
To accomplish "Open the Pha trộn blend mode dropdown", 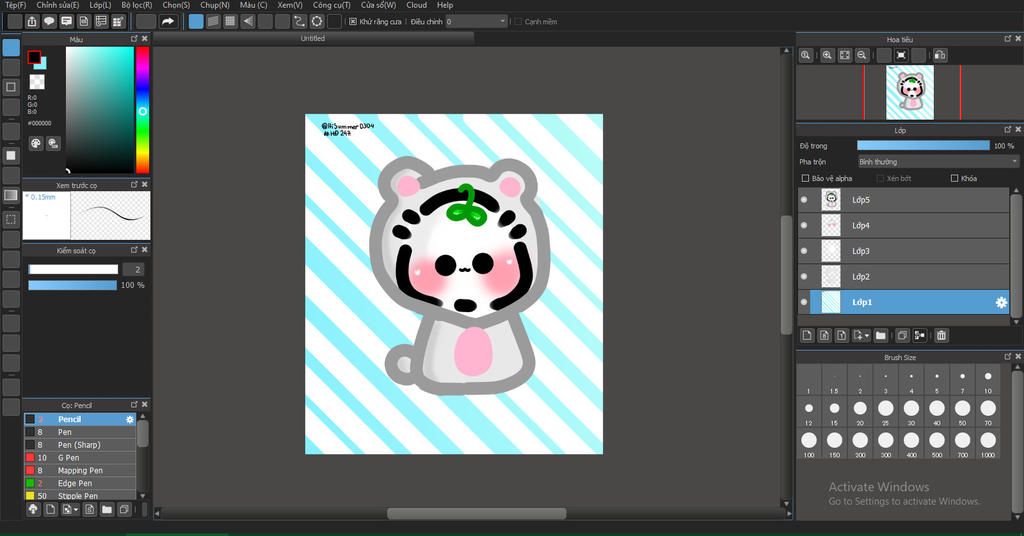I will click(938, 161).
